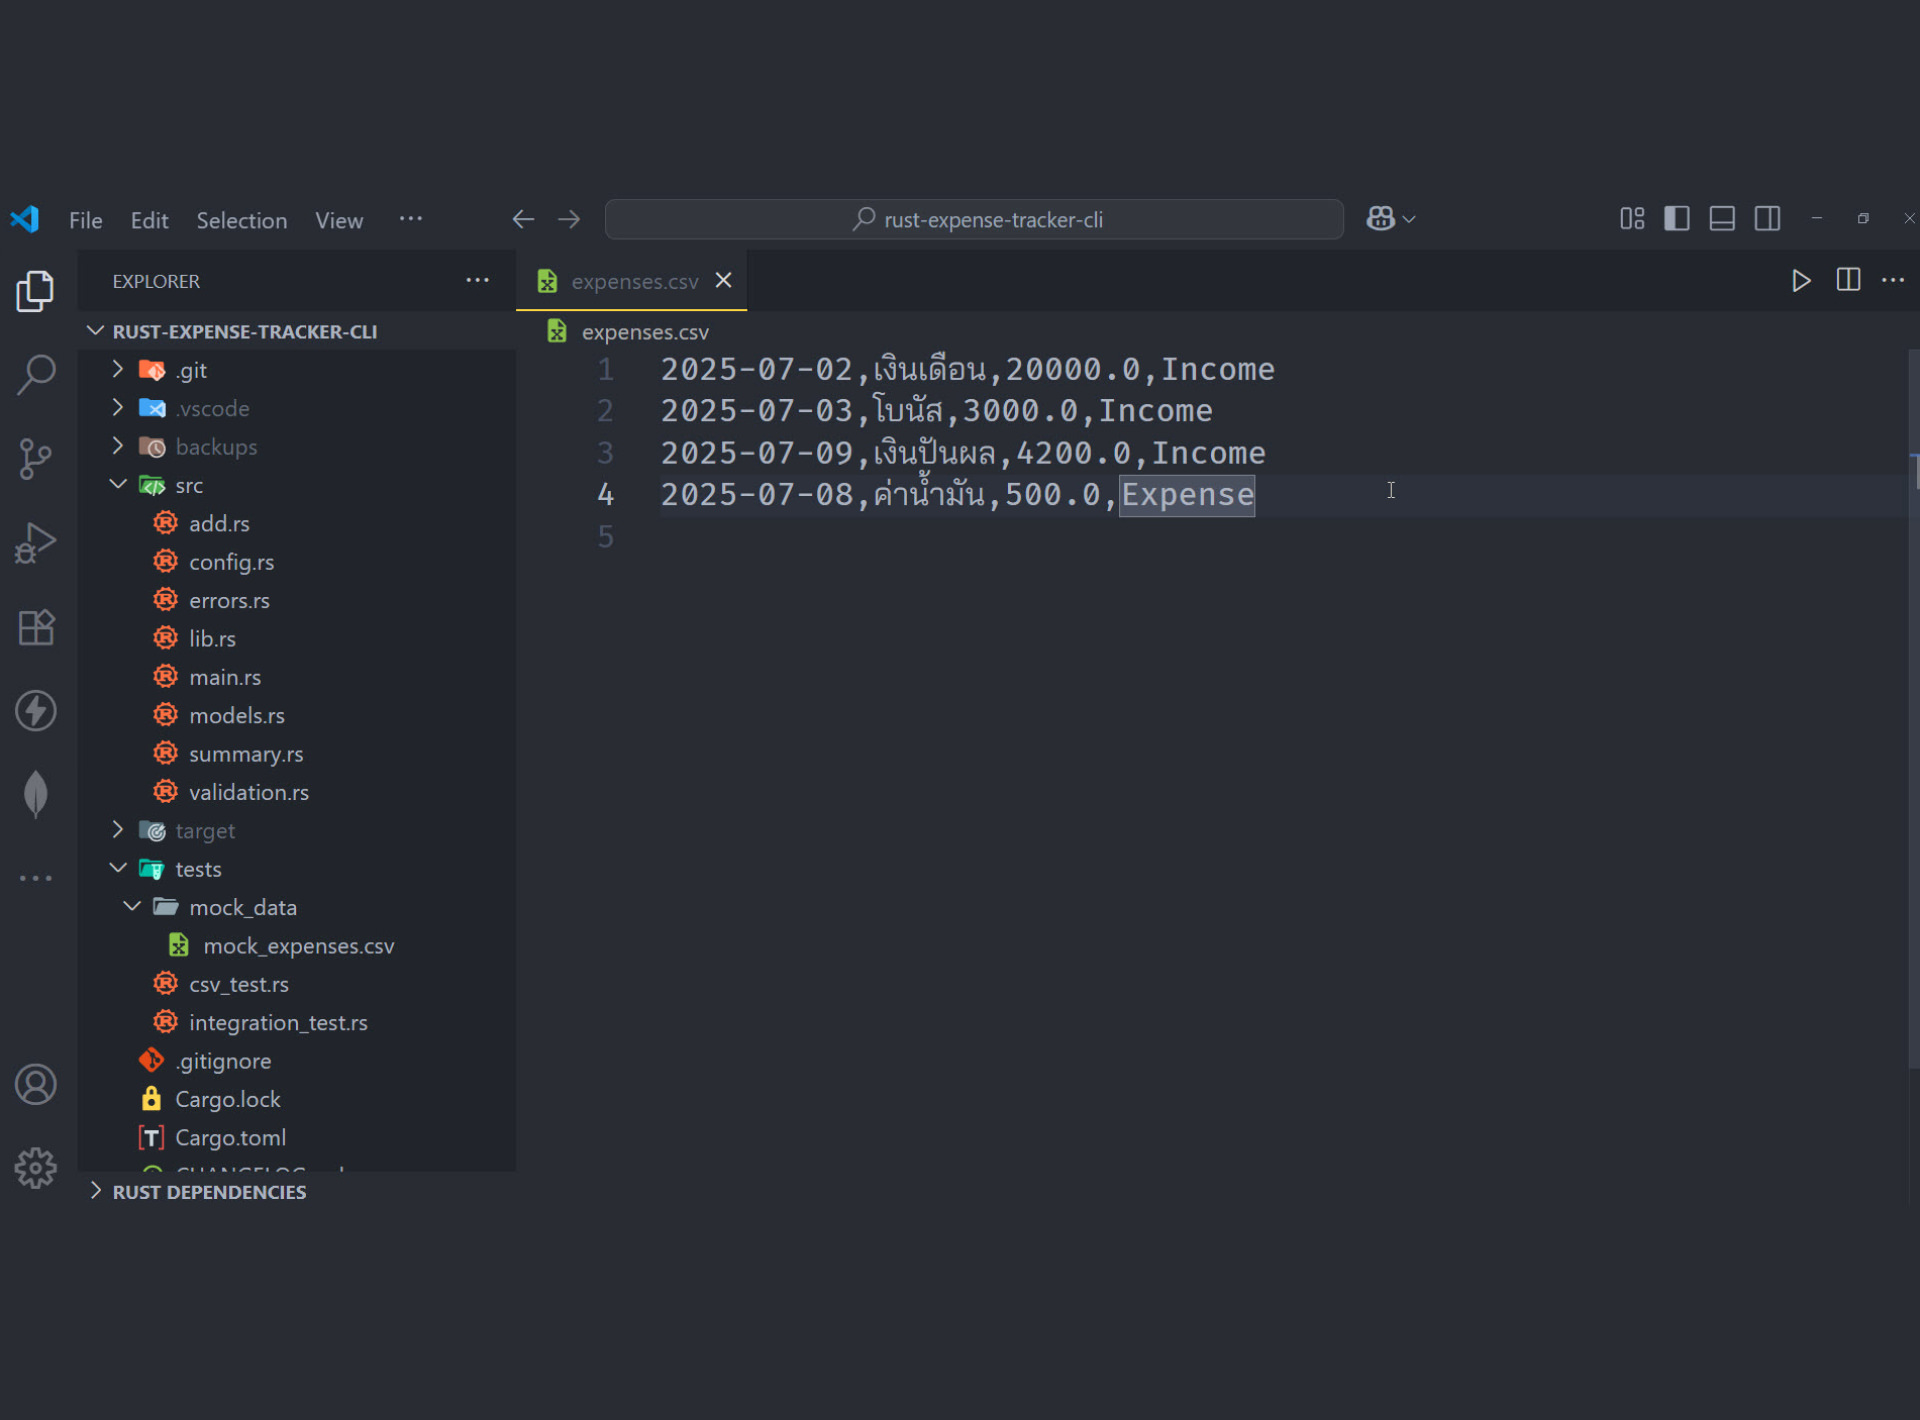
Task: Open the Copilot chat menu icon
Action: click(x=1381, y=219)
